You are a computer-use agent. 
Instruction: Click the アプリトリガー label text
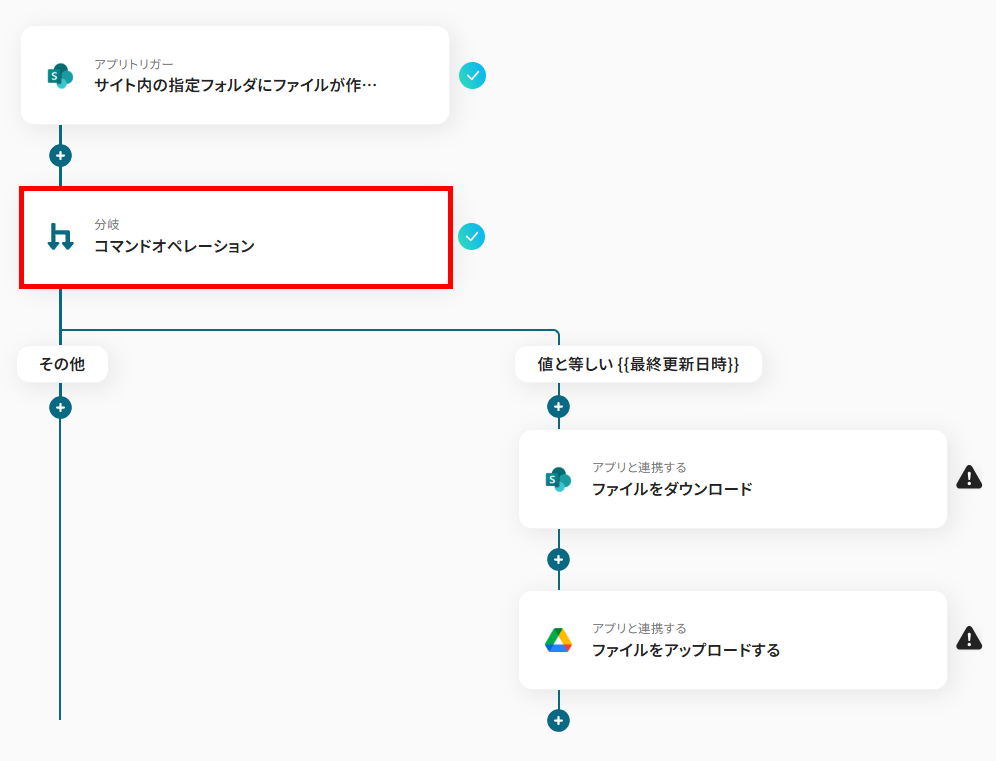(x=133, y=64)
